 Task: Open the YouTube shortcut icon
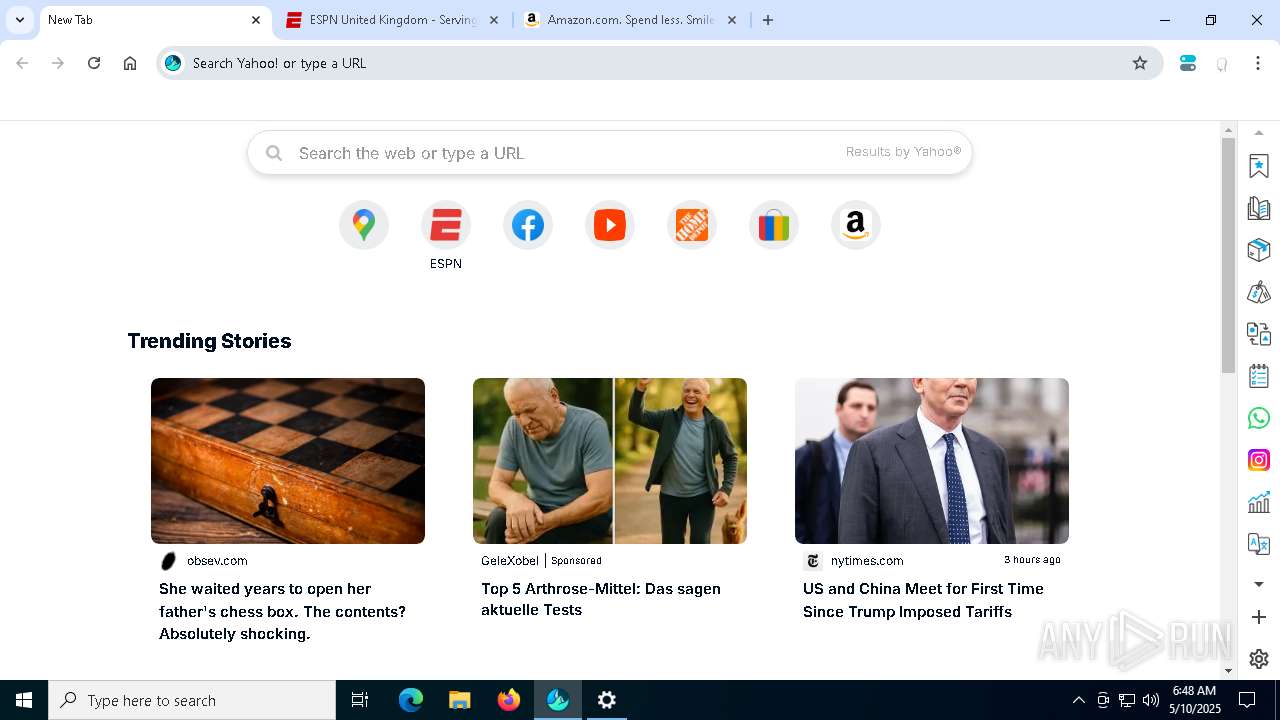[x=610, y=225]
